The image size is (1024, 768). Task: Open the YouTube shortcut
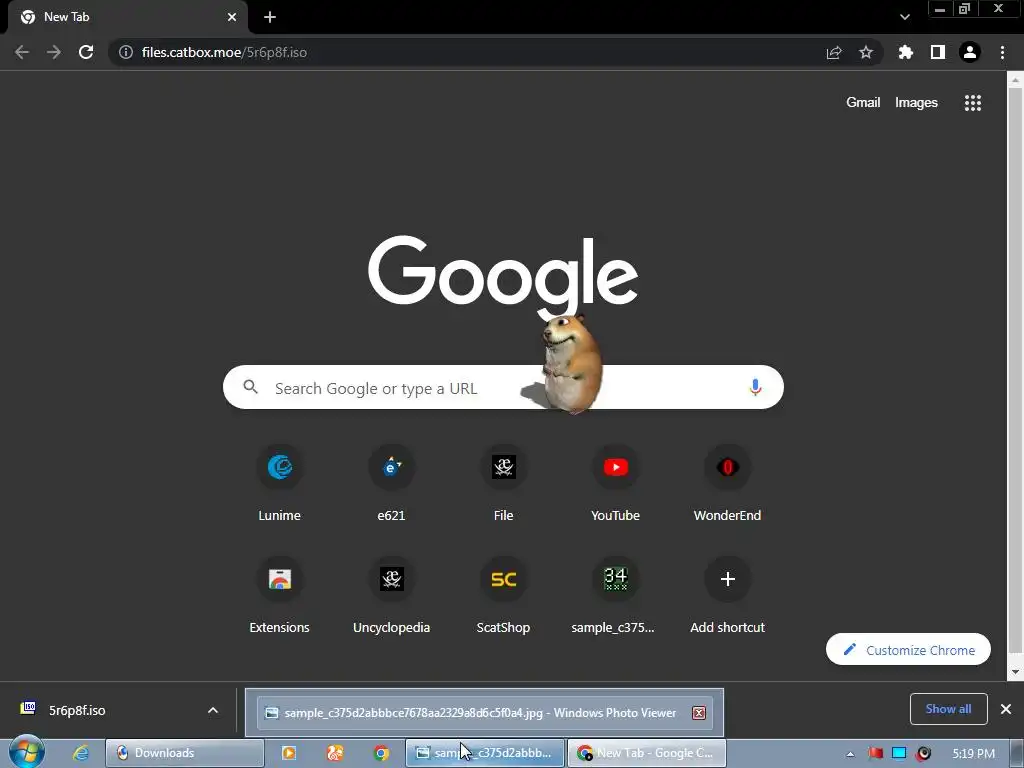[615, 483]
